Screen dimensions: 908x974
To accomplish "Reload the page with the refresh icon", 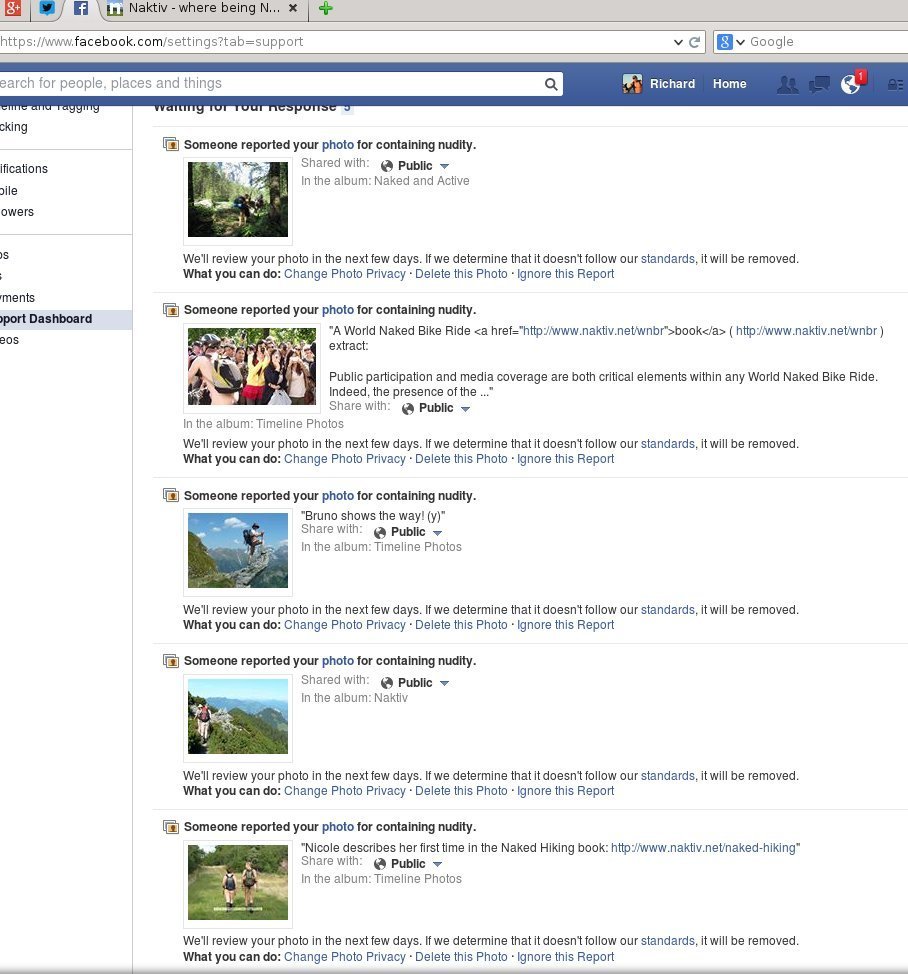I will click(695, 42).
